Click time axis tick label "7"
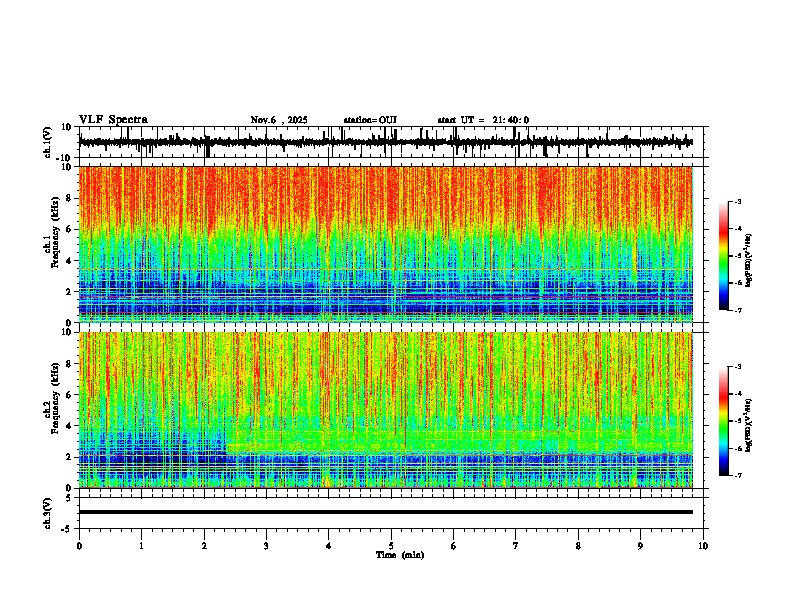The height and width of the screenshot is (612, 792). click(516, 546)
